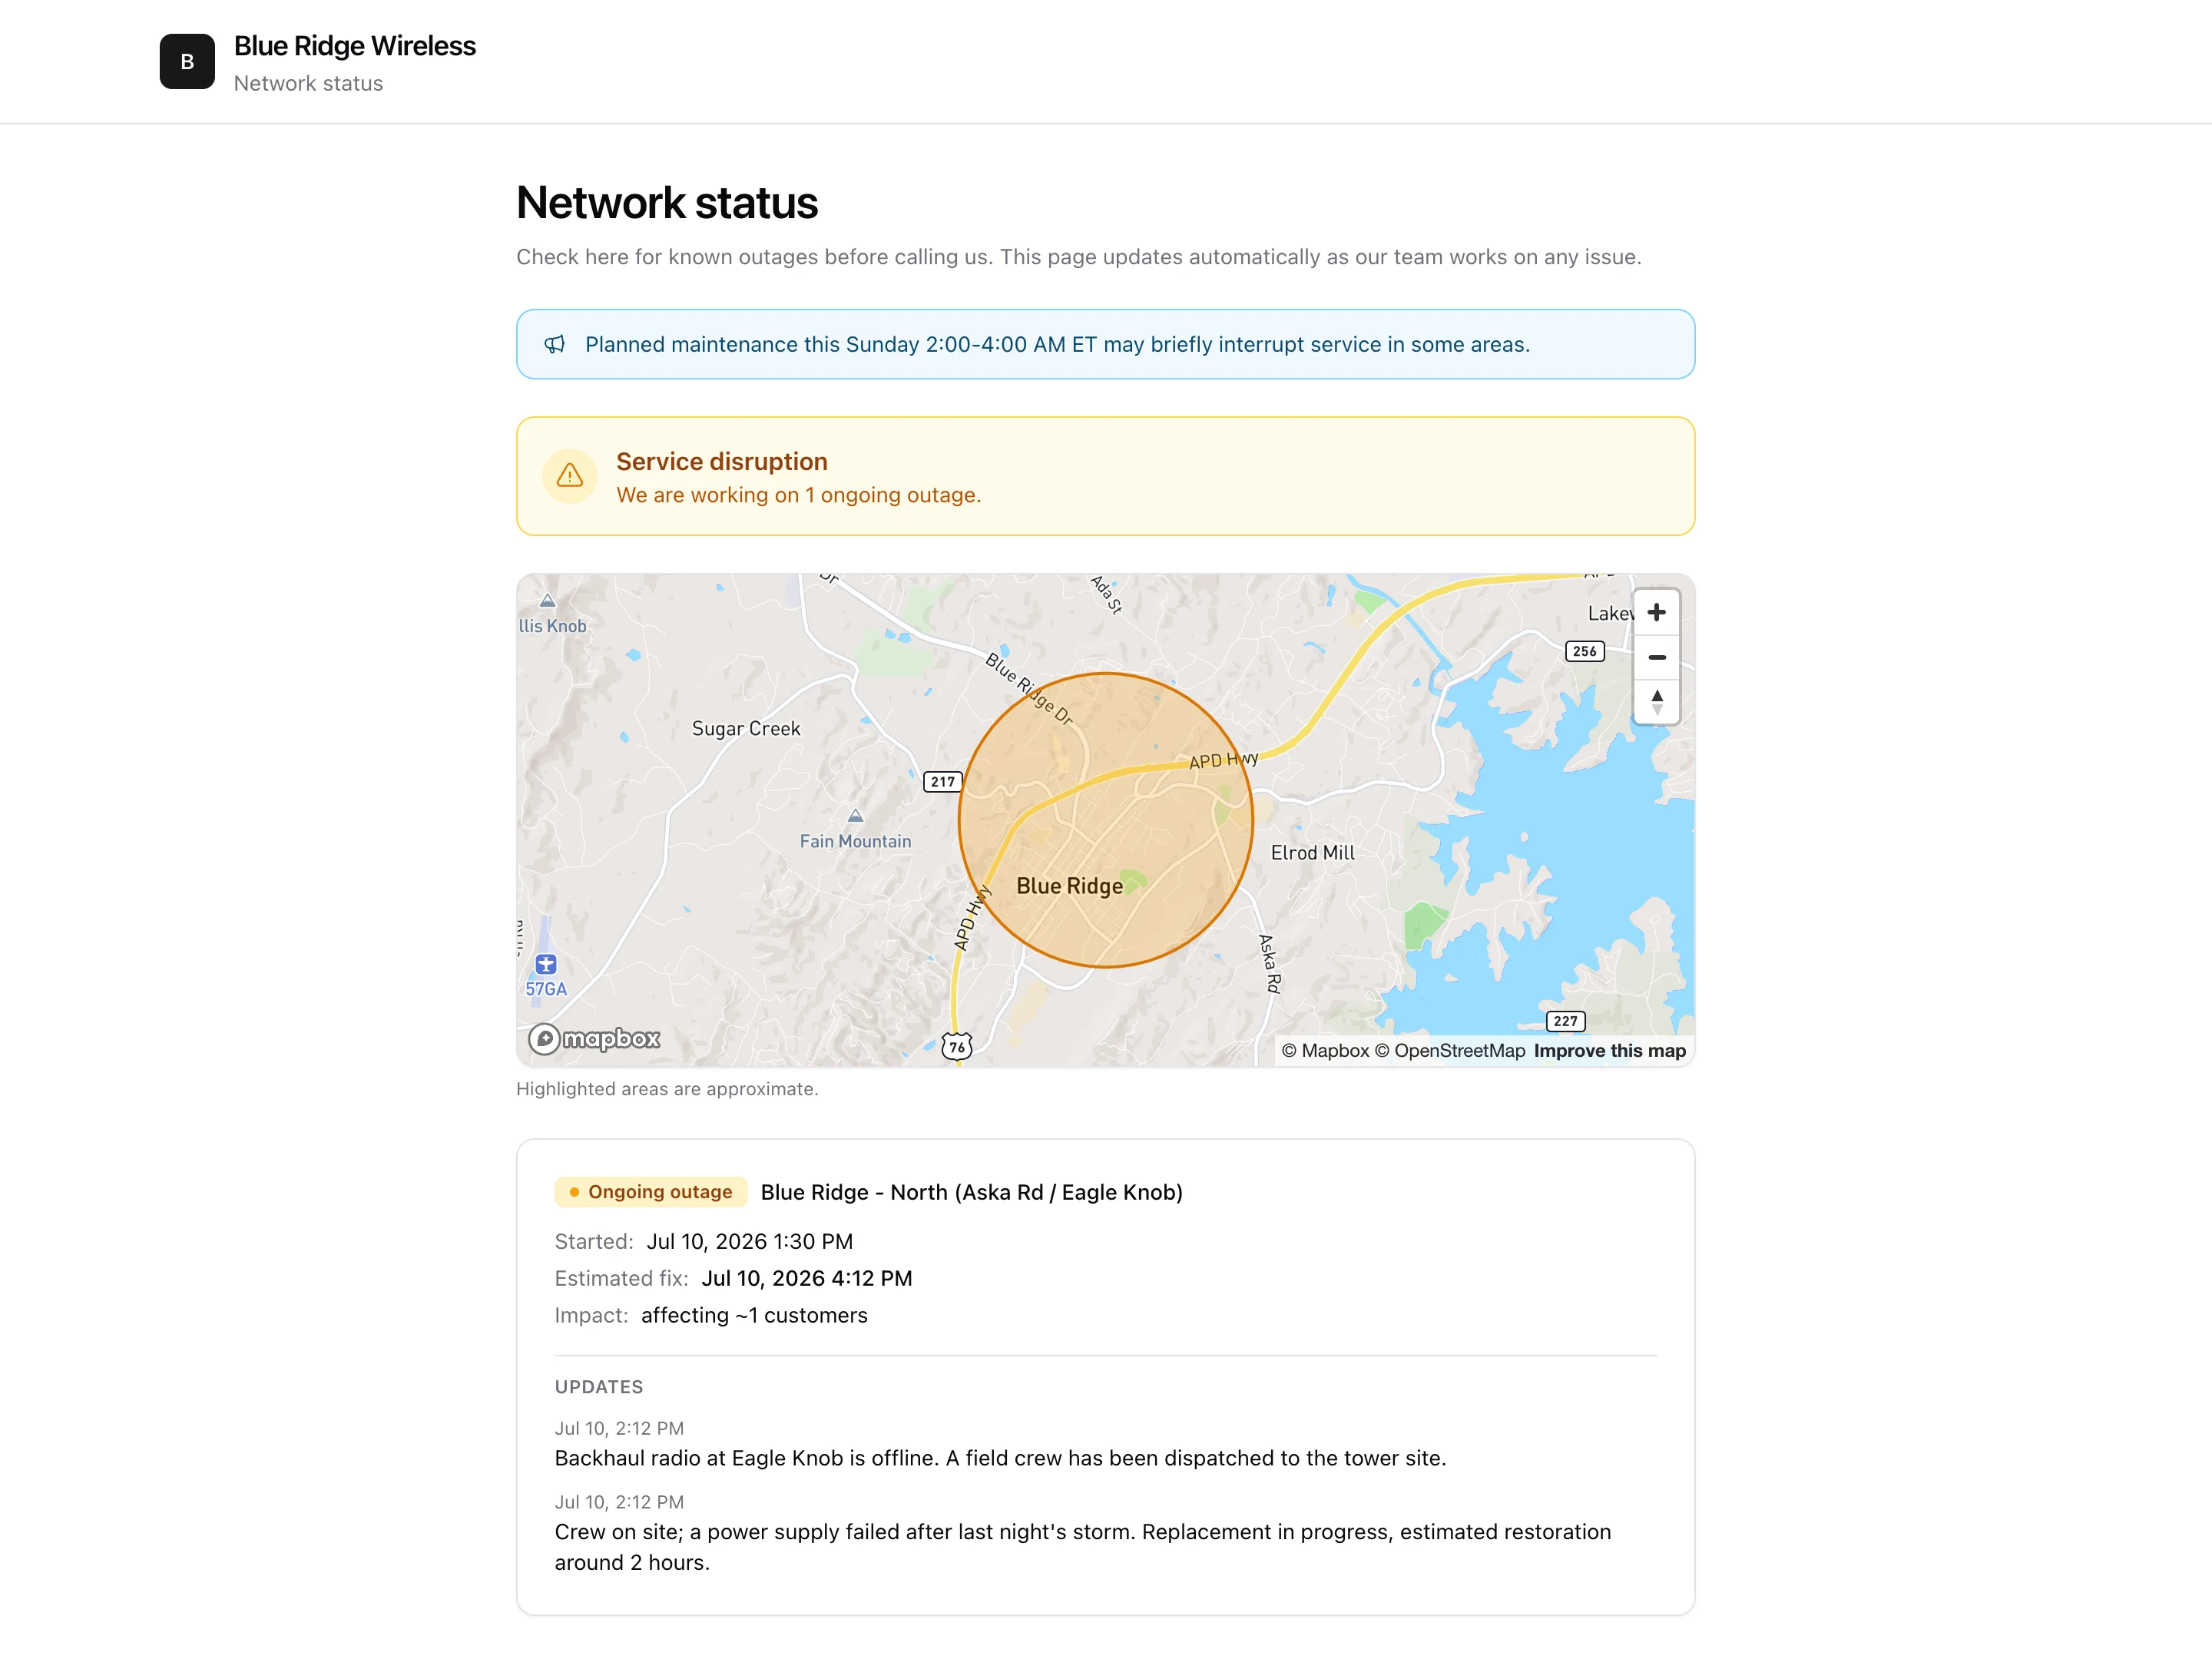Click the Elrod Mill map label
2212x1659 pixels.
coord(1312,853)
